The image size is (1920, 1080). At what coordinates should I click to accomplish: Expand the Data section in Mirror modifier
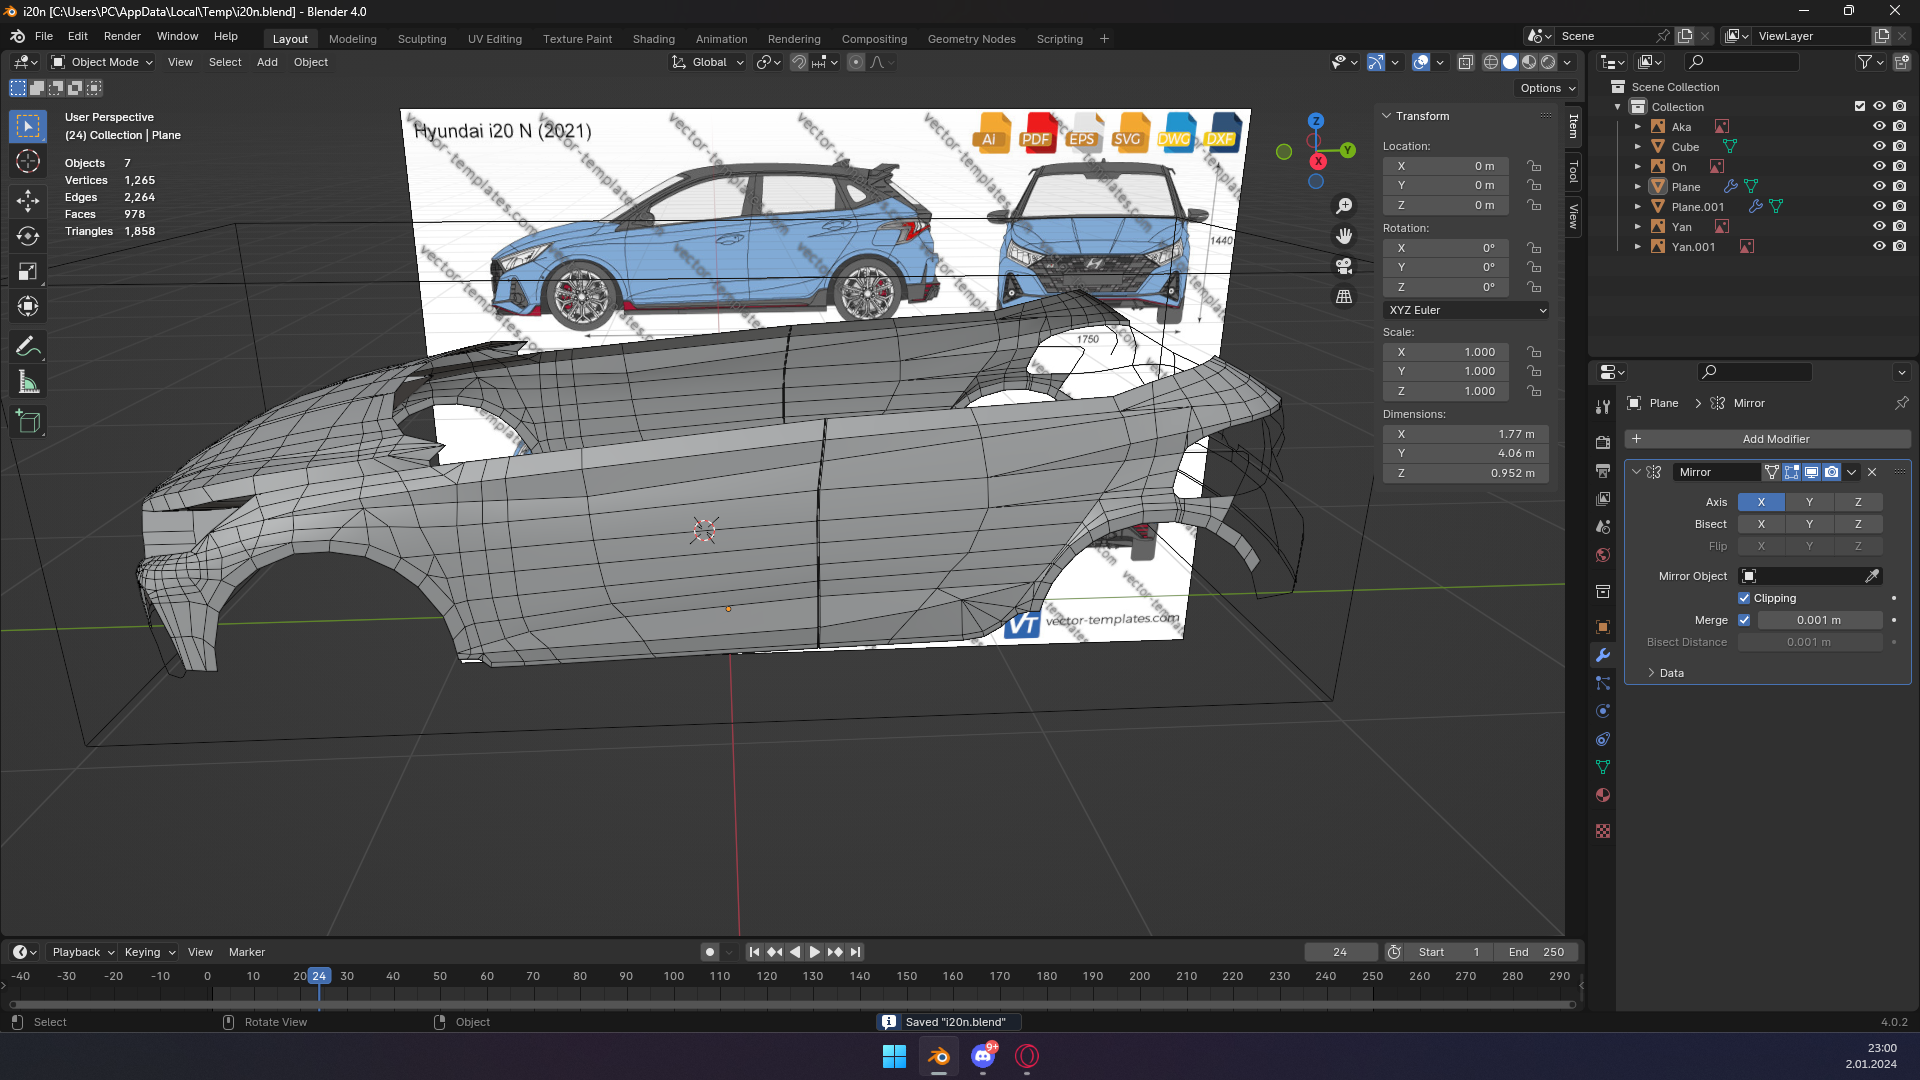click(x=1671, y=673)
